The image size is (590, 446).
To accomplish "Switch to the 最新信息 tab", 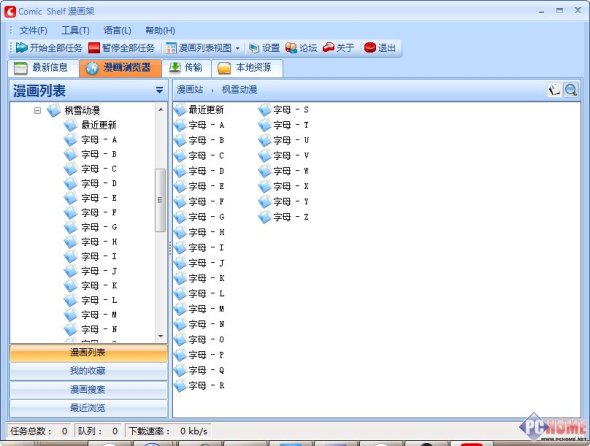I will [44, 68].
